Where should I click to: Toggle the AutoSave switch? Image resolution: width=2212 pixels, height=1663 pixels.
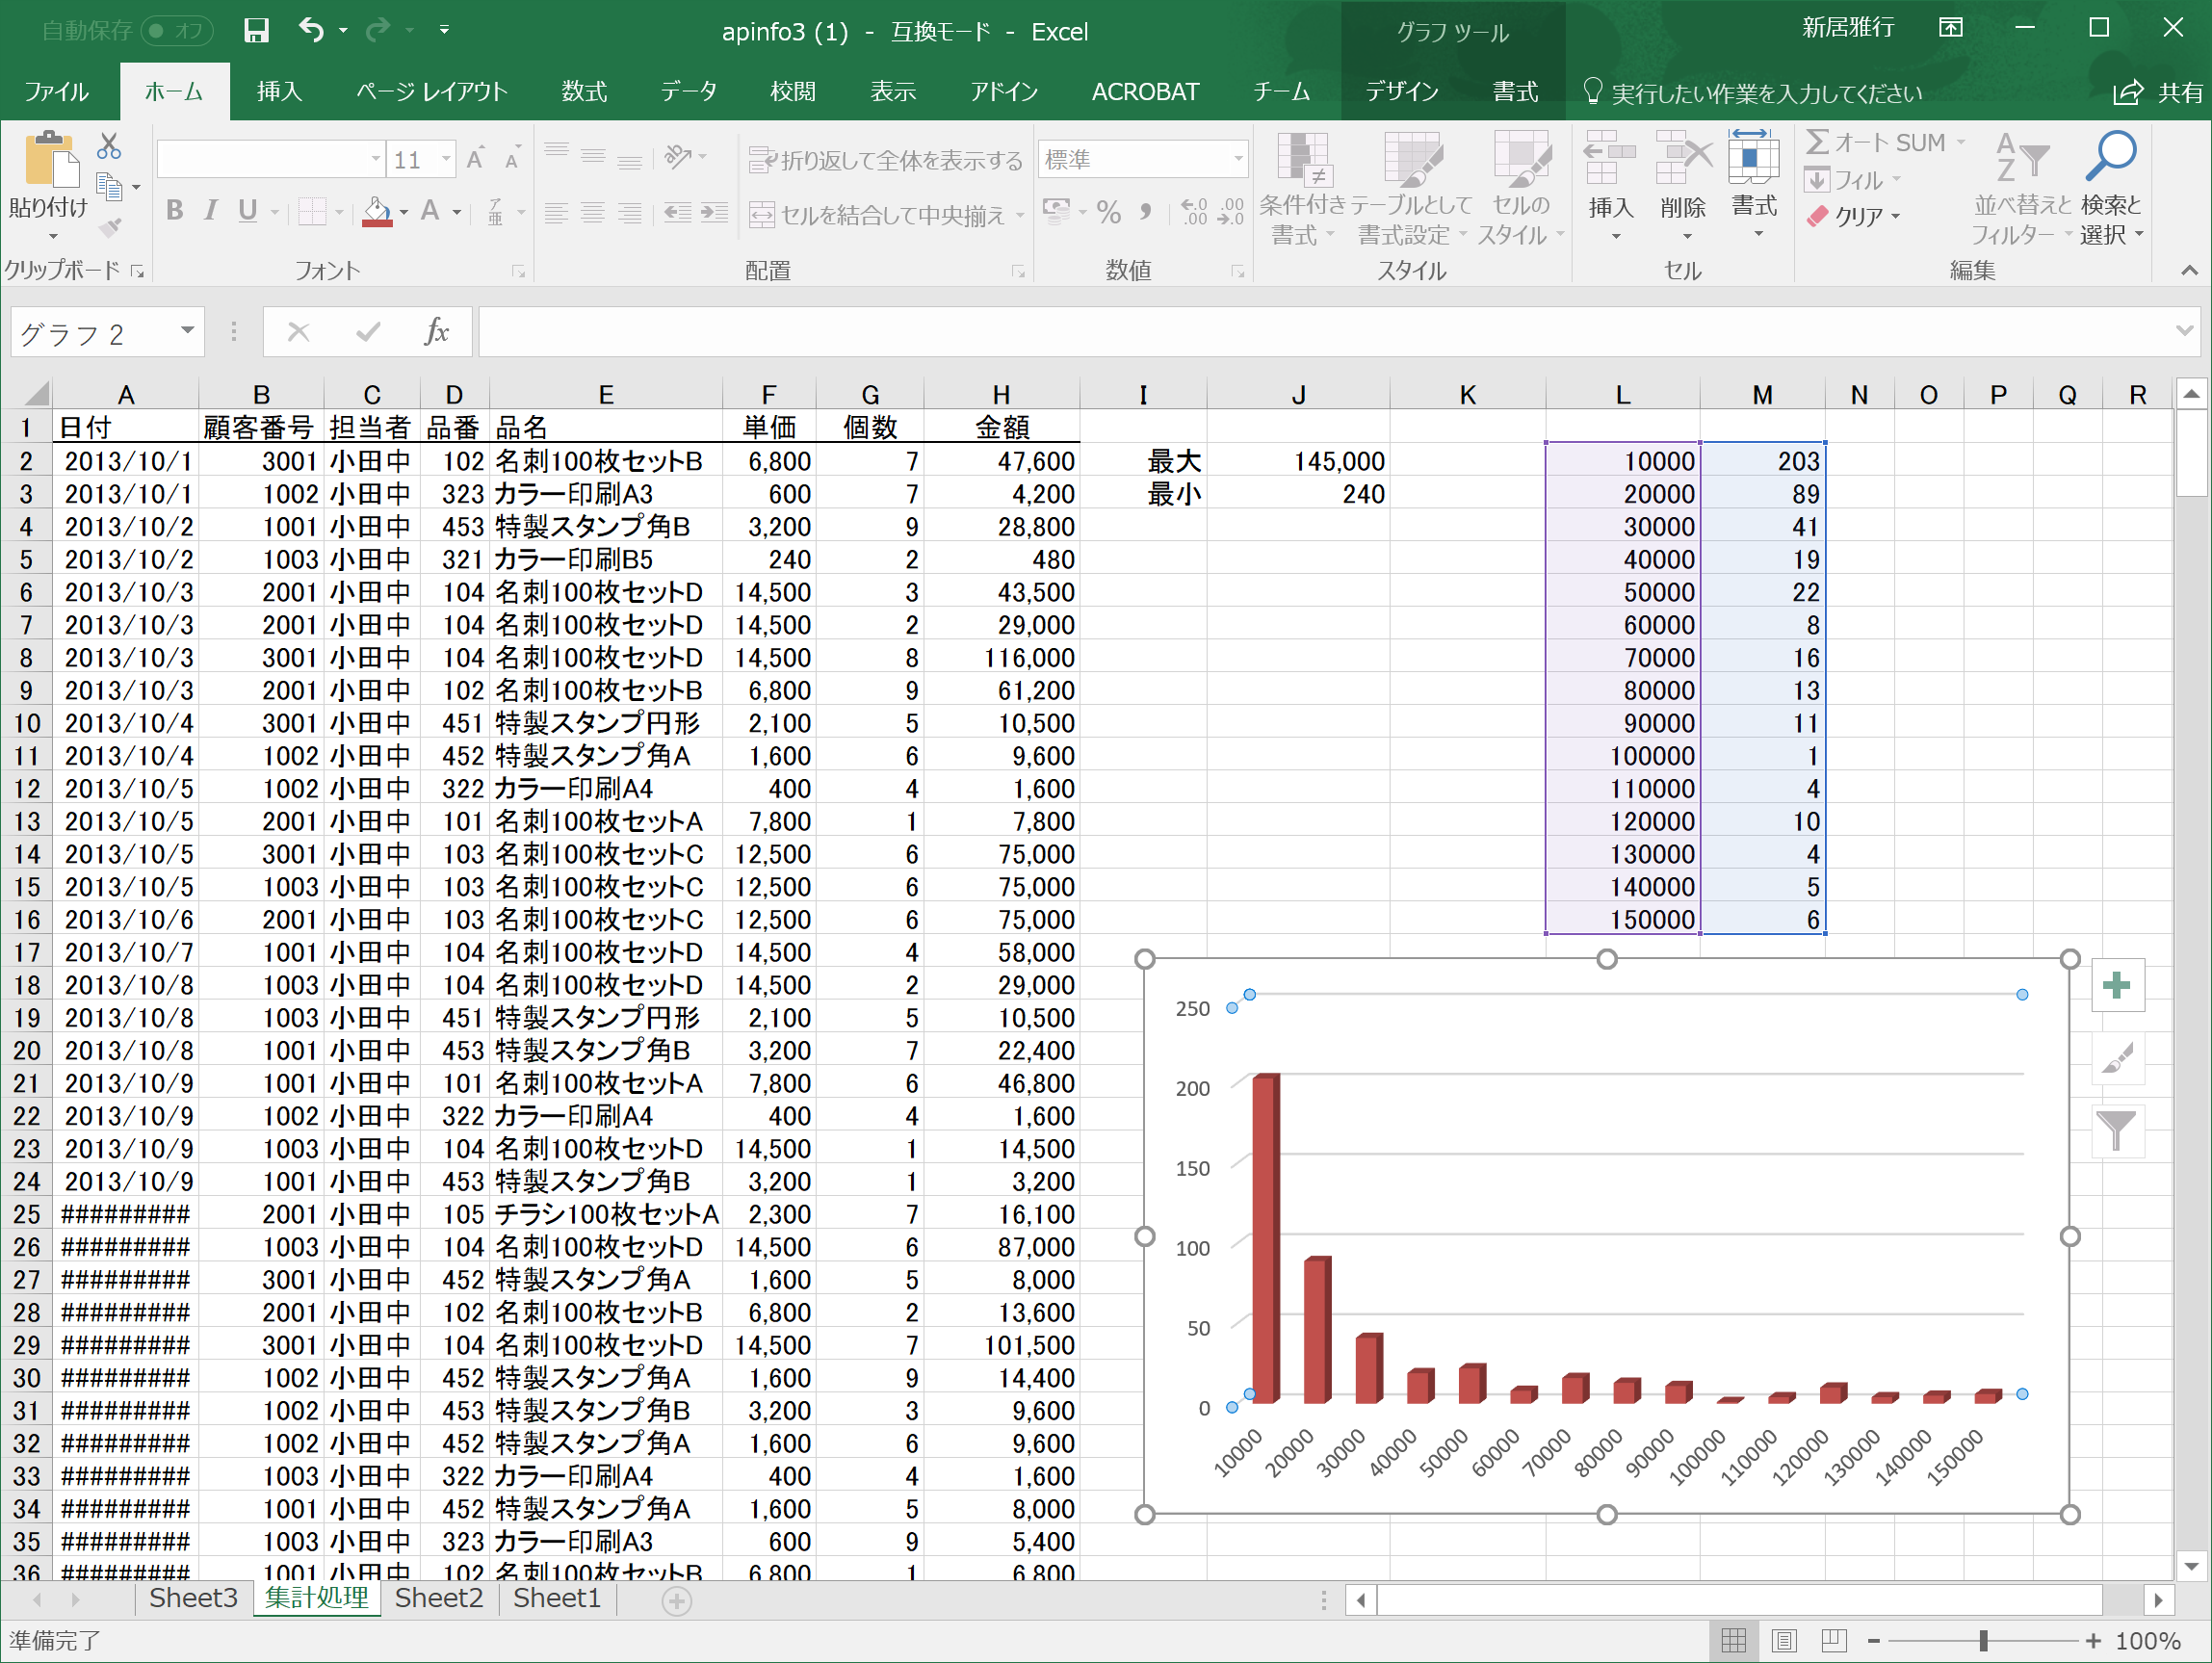point(179,30)
